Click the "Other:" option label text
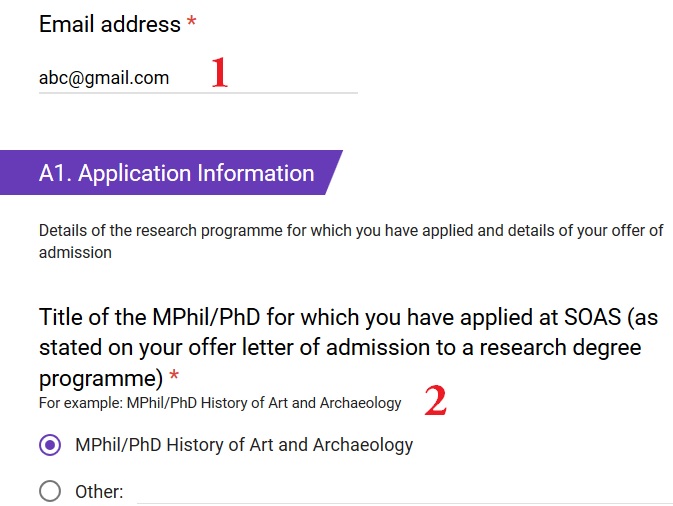Image resolution: width=673 pixels, height=506 pixels. [x=99, y=491]
